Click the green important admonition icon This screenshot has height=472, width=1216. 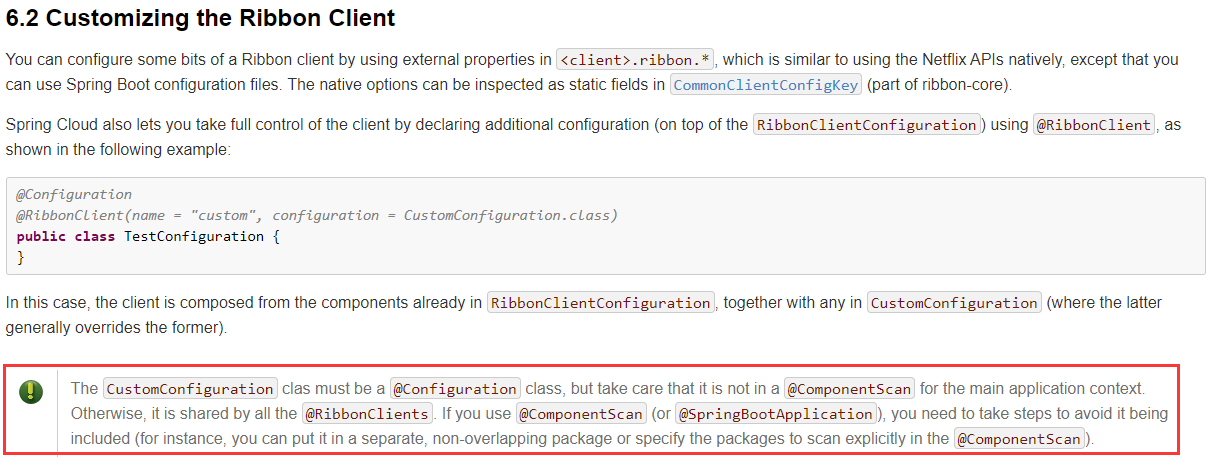click(32, 391)
